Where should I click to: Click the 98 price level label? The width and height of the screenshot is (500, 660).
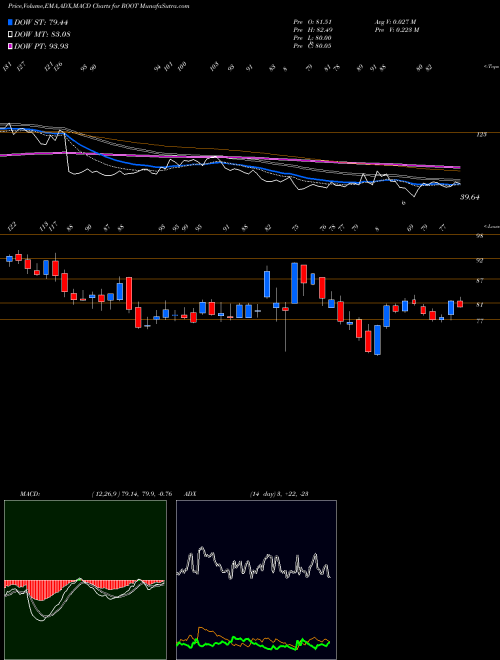tap(479, 236)
